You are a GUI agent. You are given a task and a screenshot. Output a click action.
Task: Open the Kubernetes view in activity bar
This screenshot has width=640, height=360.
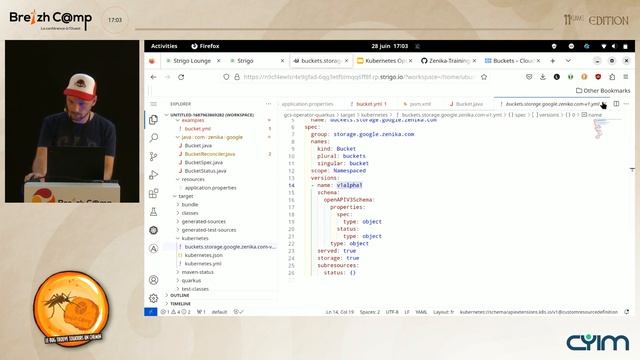[153, 230]
